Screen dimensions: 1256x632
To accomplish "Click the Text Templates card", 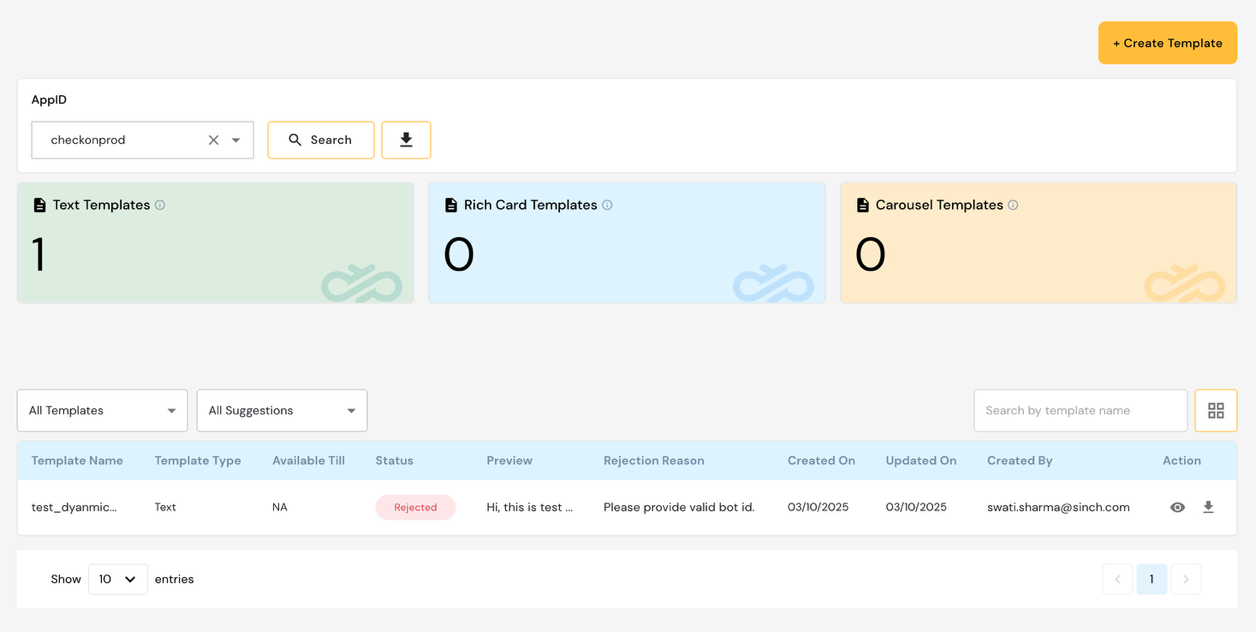I will 215,243.
